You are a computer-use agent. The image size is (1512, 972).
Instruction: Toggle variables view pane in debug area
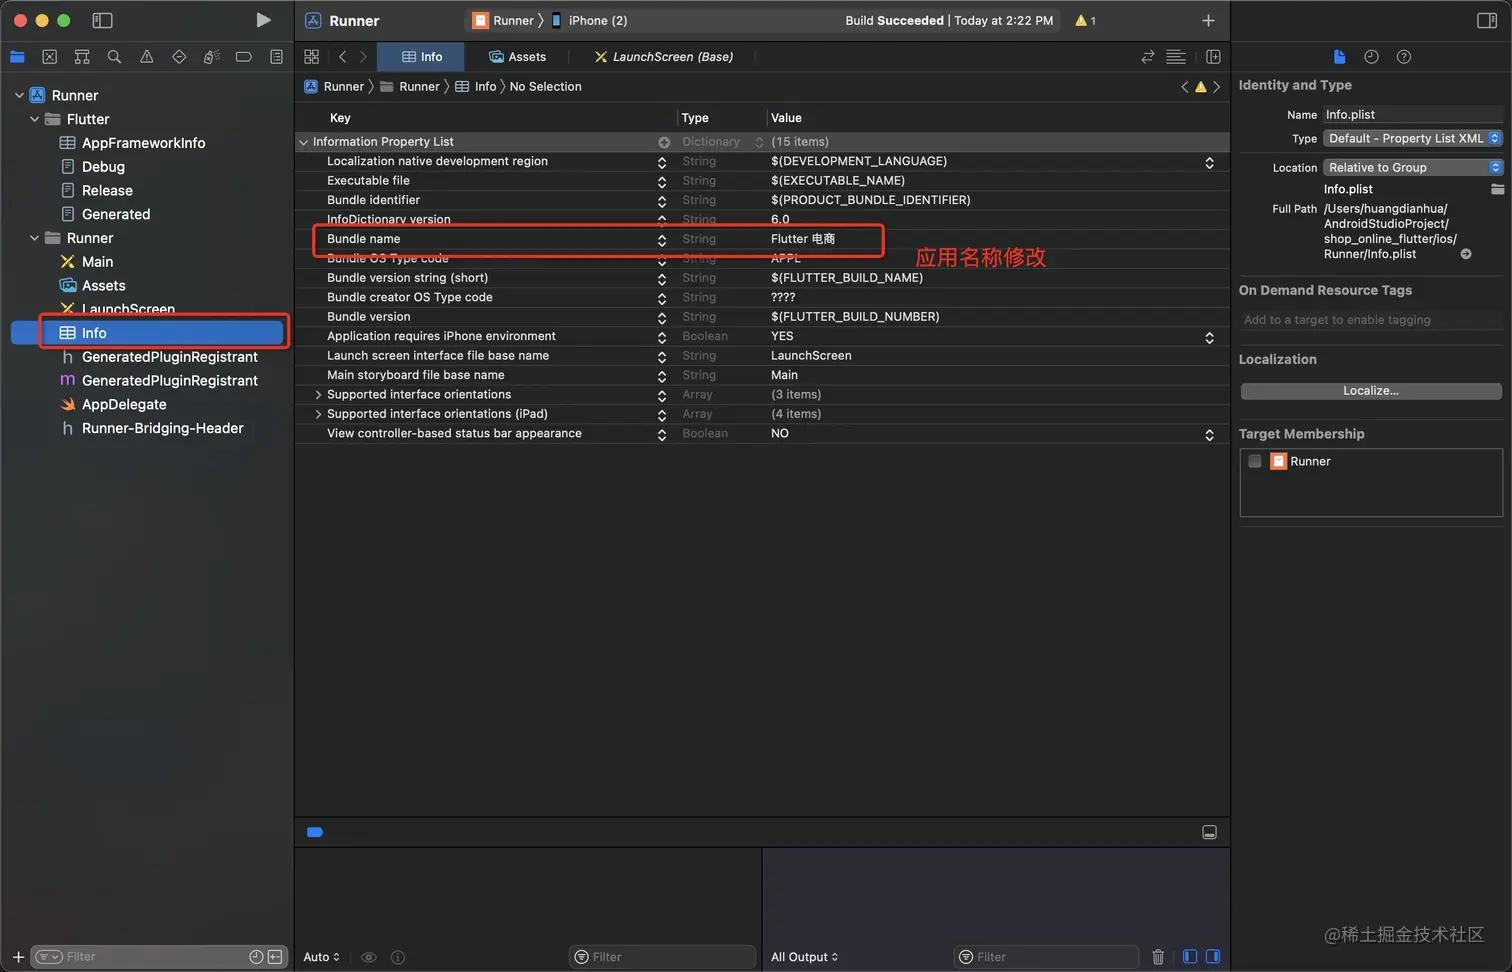(x=1190, y=957)
